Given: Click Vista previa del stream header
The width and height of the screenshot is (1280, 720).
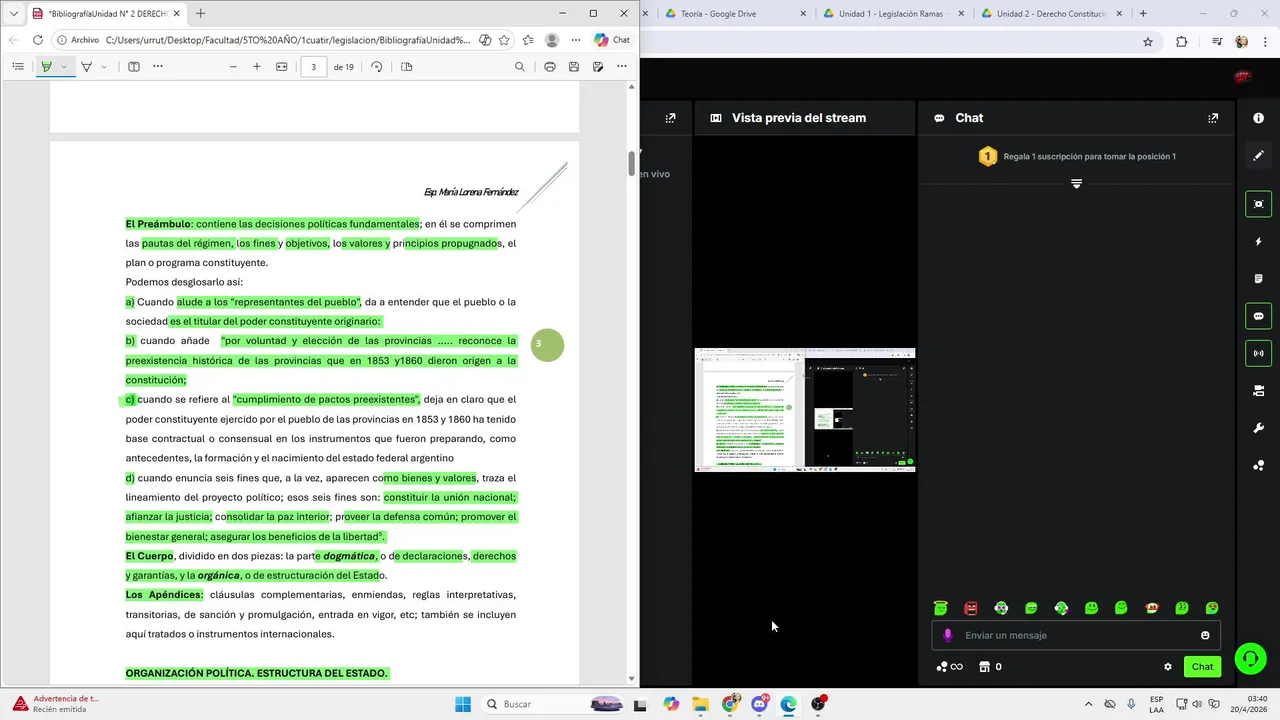Looking at the screenshot, I should 799,118.
